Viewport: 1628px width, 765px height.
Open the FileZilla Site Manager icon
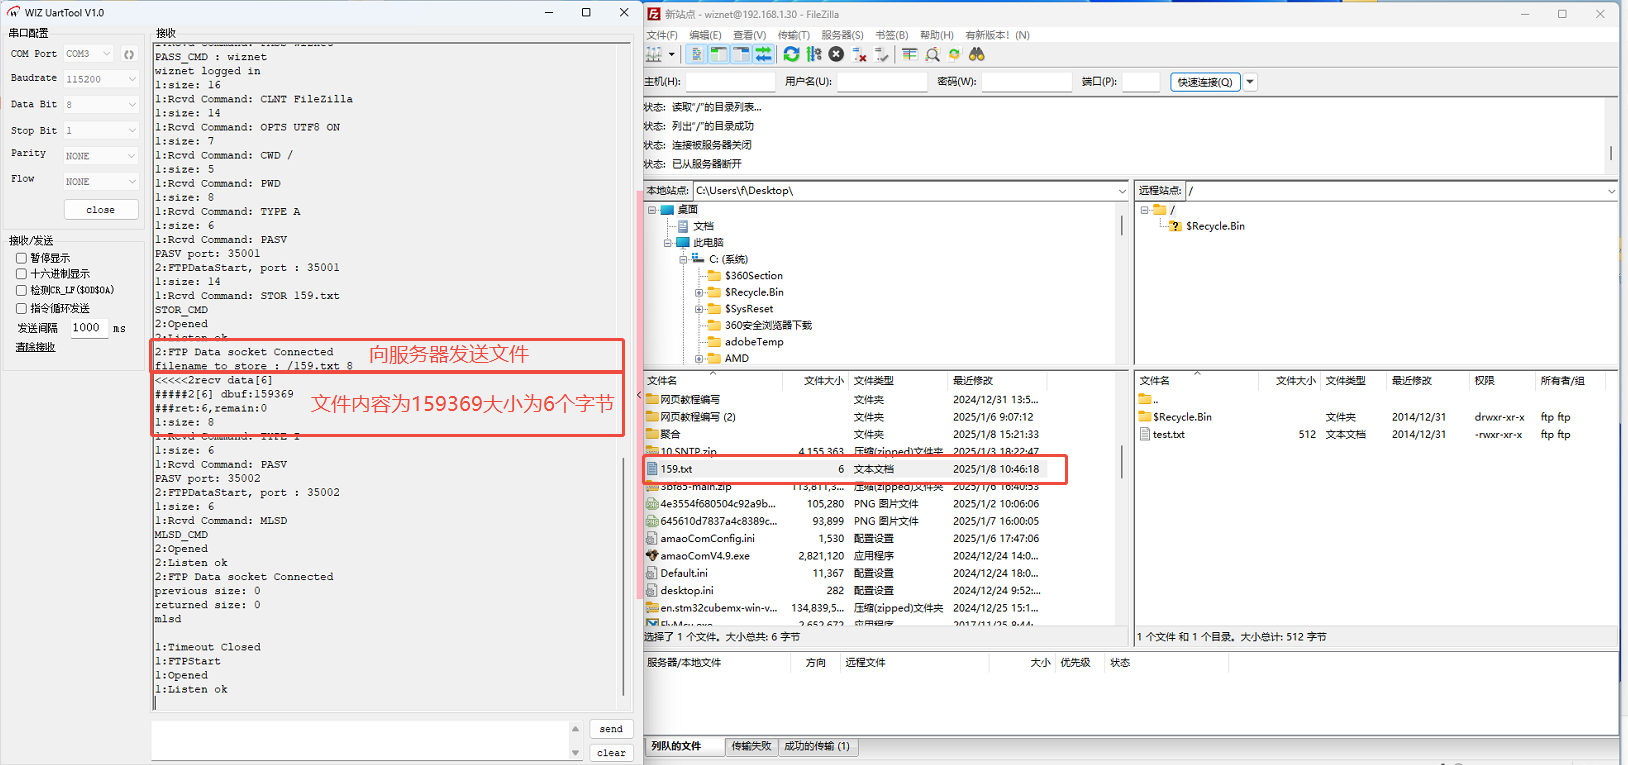pyautogui.click(x=654, y=55)
